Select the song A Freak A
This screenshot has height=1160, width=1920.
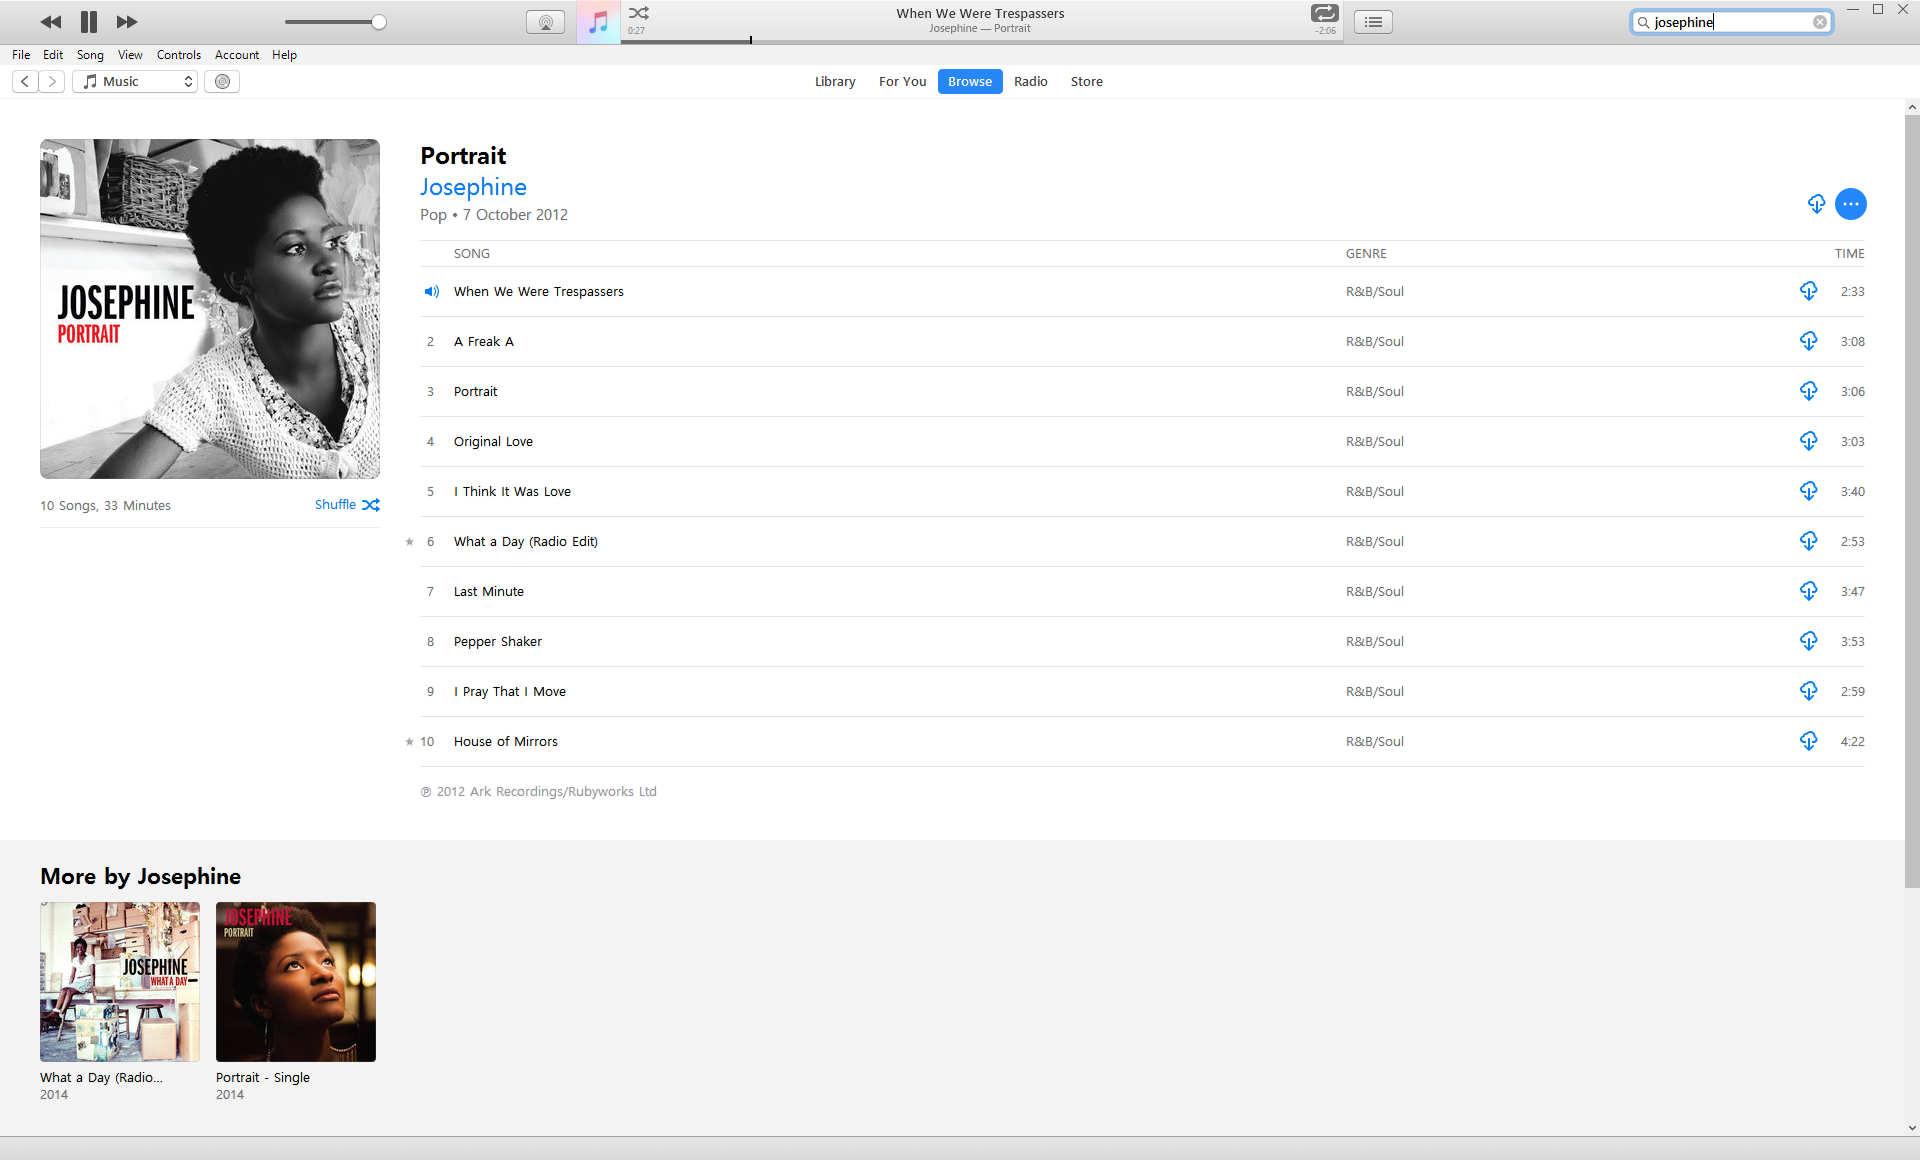(x=1142, y=342)
